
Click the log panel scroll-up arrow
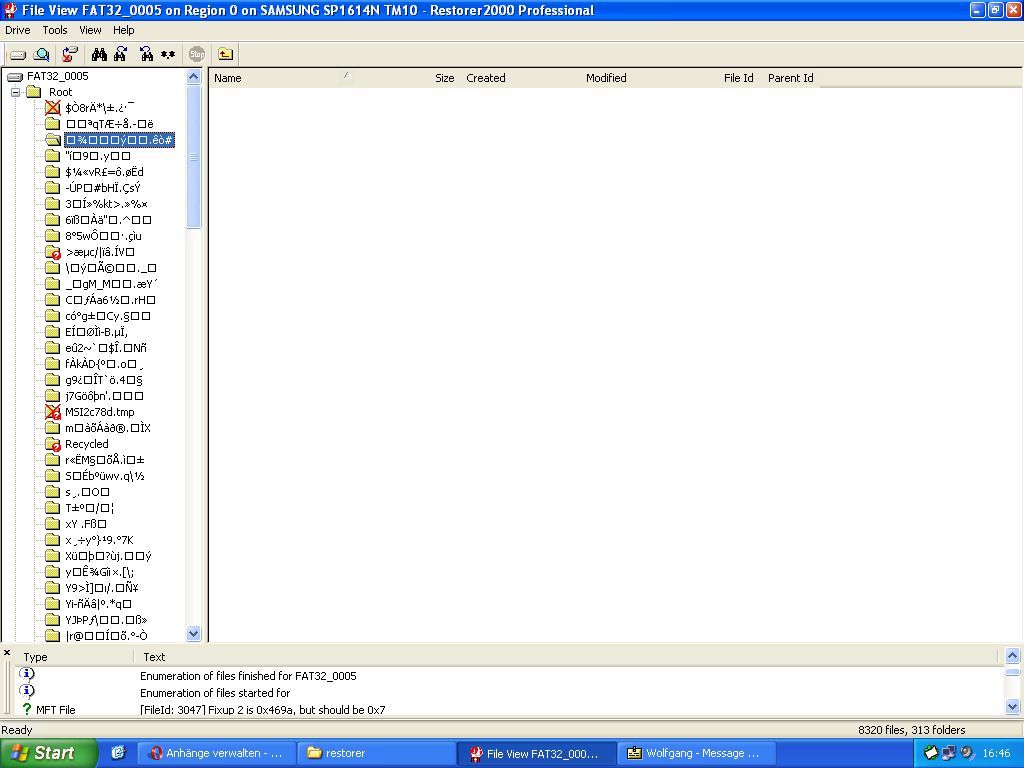click(x=1012, y=655)
